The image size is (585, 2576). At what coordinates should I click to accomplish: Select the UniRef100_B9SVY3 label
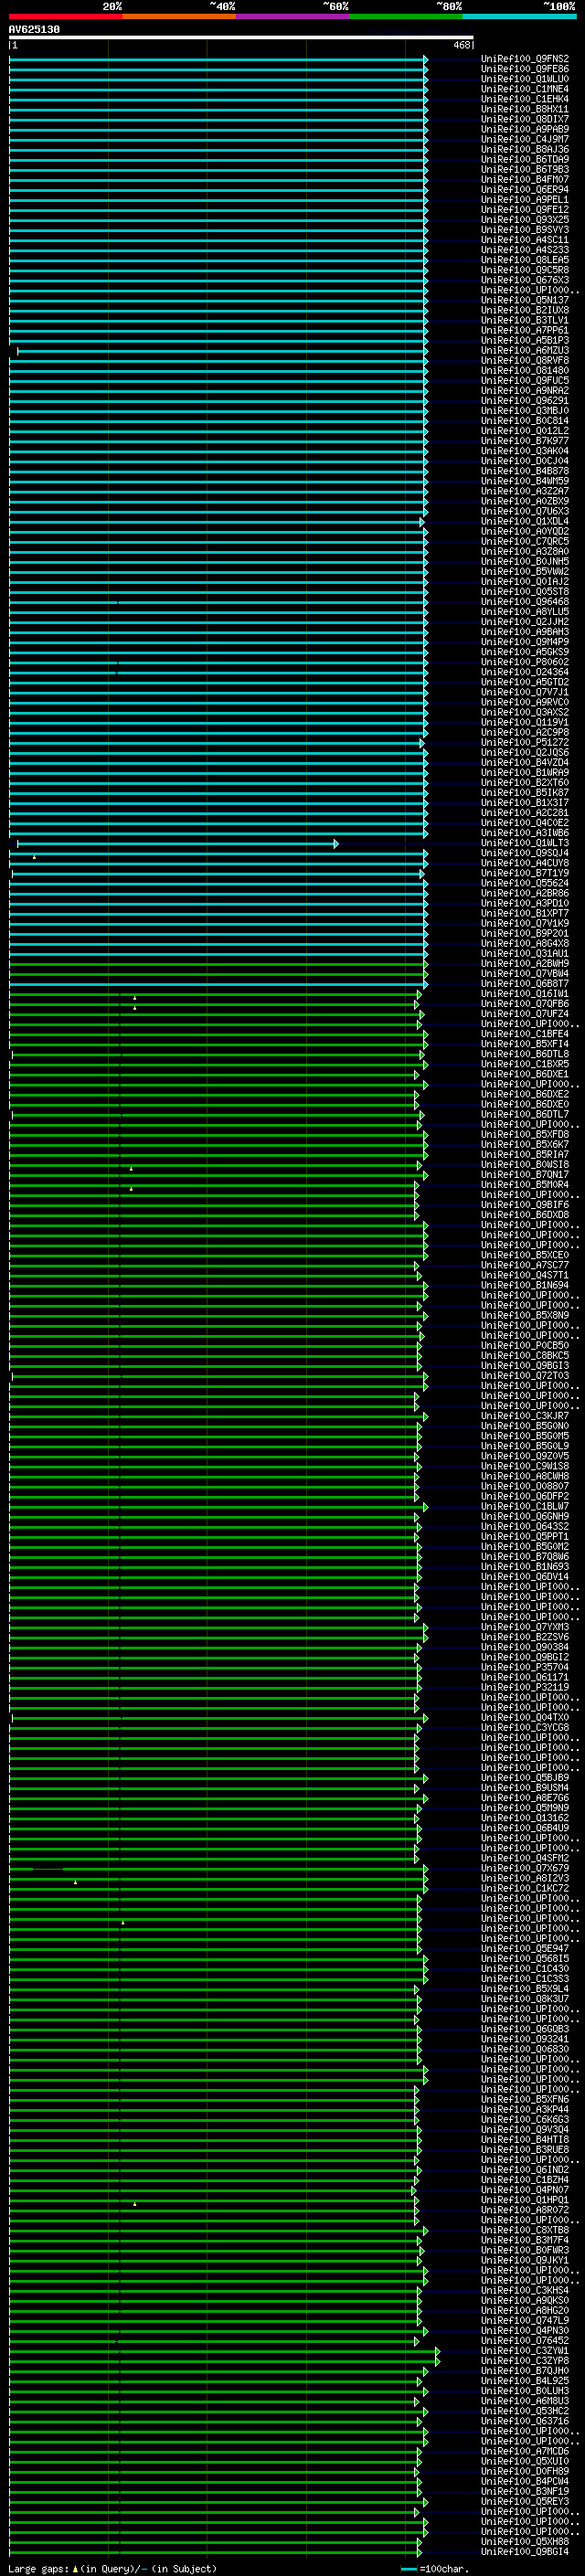(x=525, y=230)
